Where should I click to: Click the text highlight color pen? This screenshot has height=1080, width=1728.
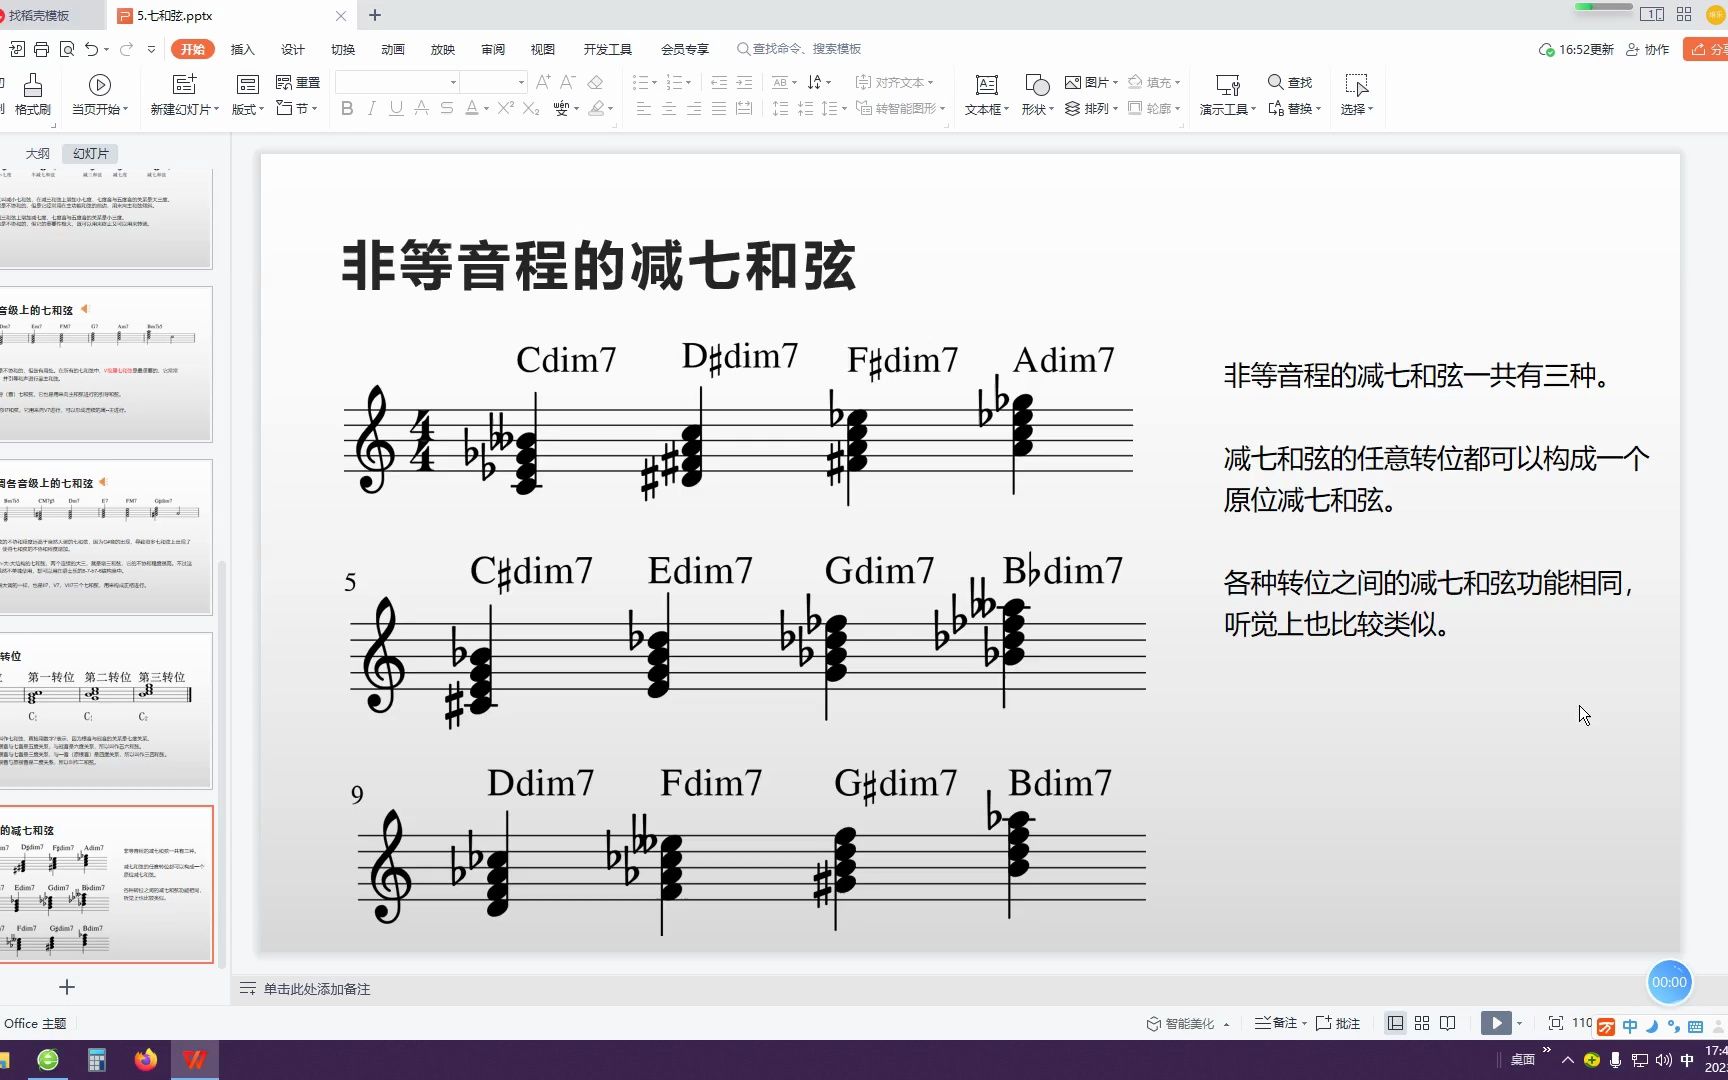(x=596, y=108)
